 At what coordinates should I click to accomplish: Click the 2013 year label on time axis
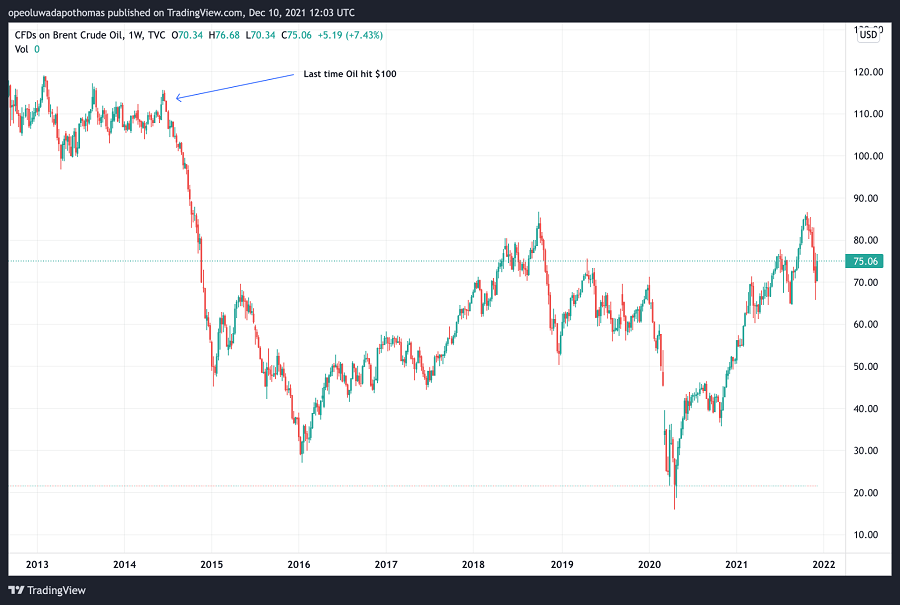pos(37,564)
